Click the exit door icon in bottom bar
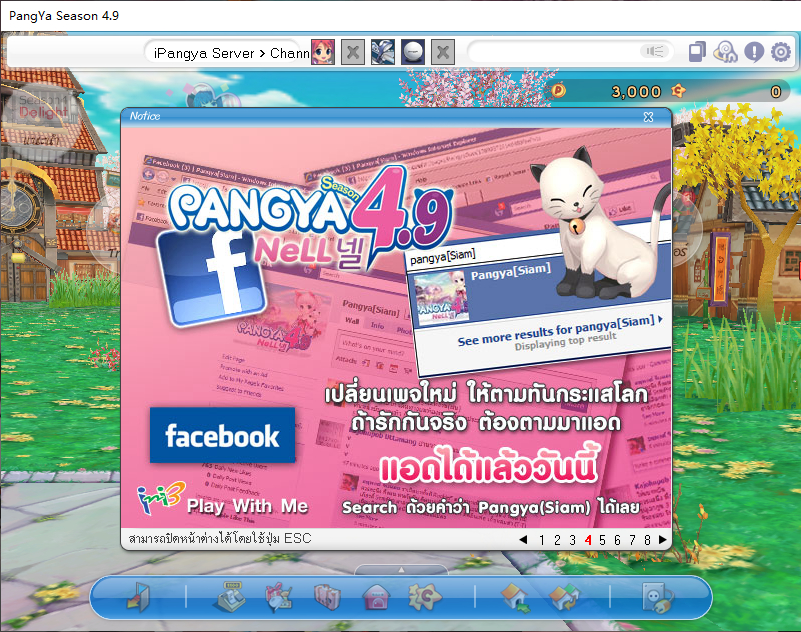Image resolution: width=801 pixels, height=632 pixels. click(x=138, y=597)
